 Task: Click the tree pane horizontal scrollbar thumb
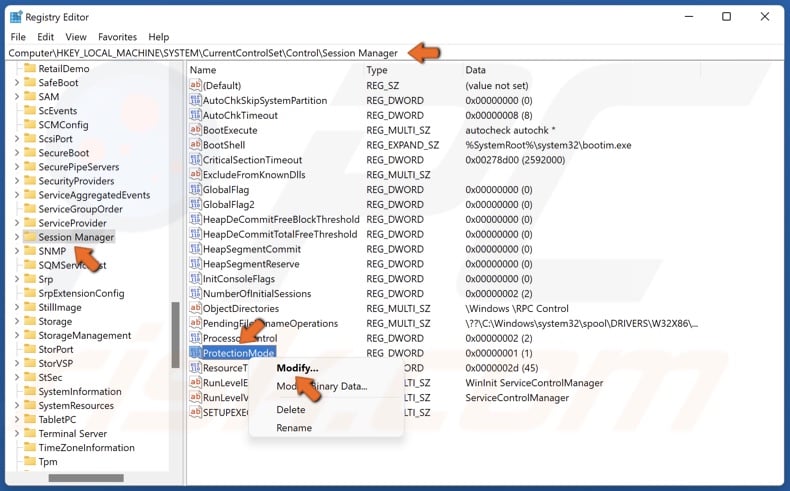click(86, 477)
